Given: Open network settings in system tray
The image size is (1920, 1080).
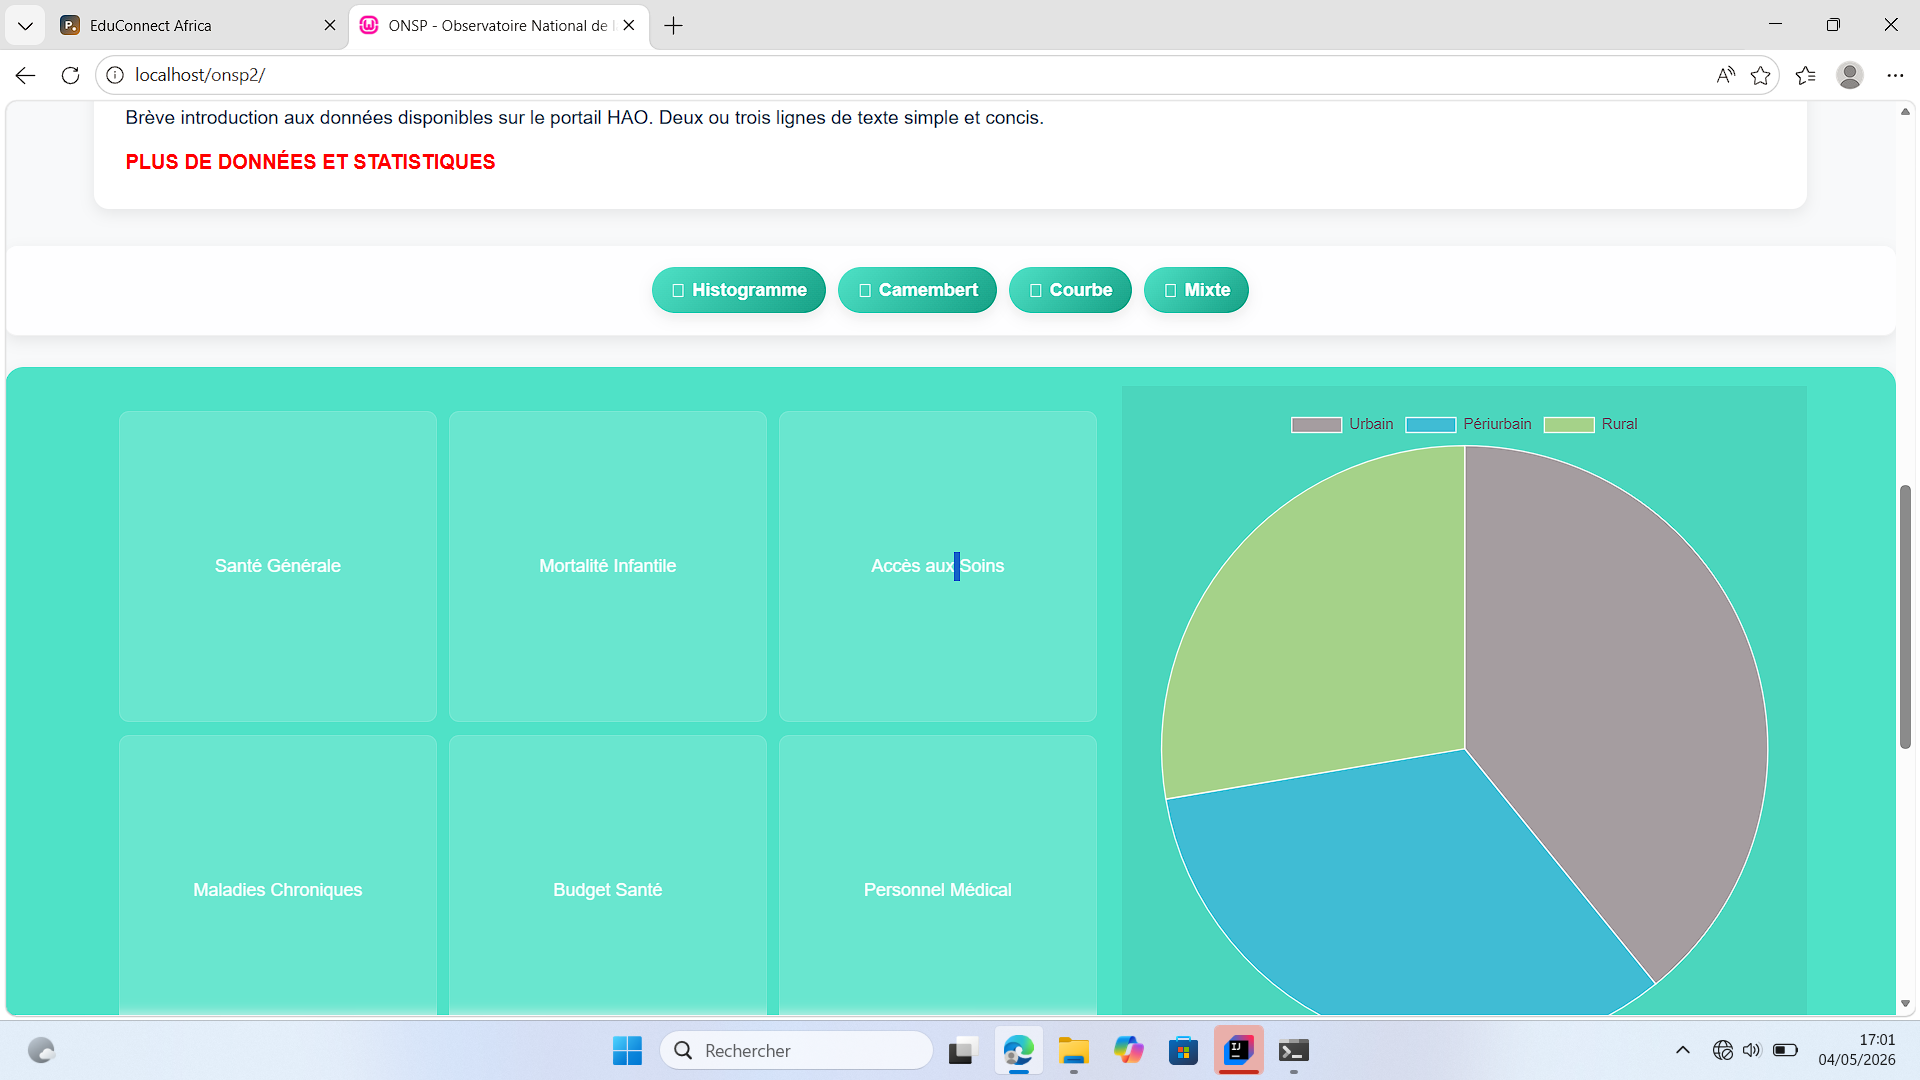Looking at the screenshot, I should pyautogui.click(x=1722, y=1050).
